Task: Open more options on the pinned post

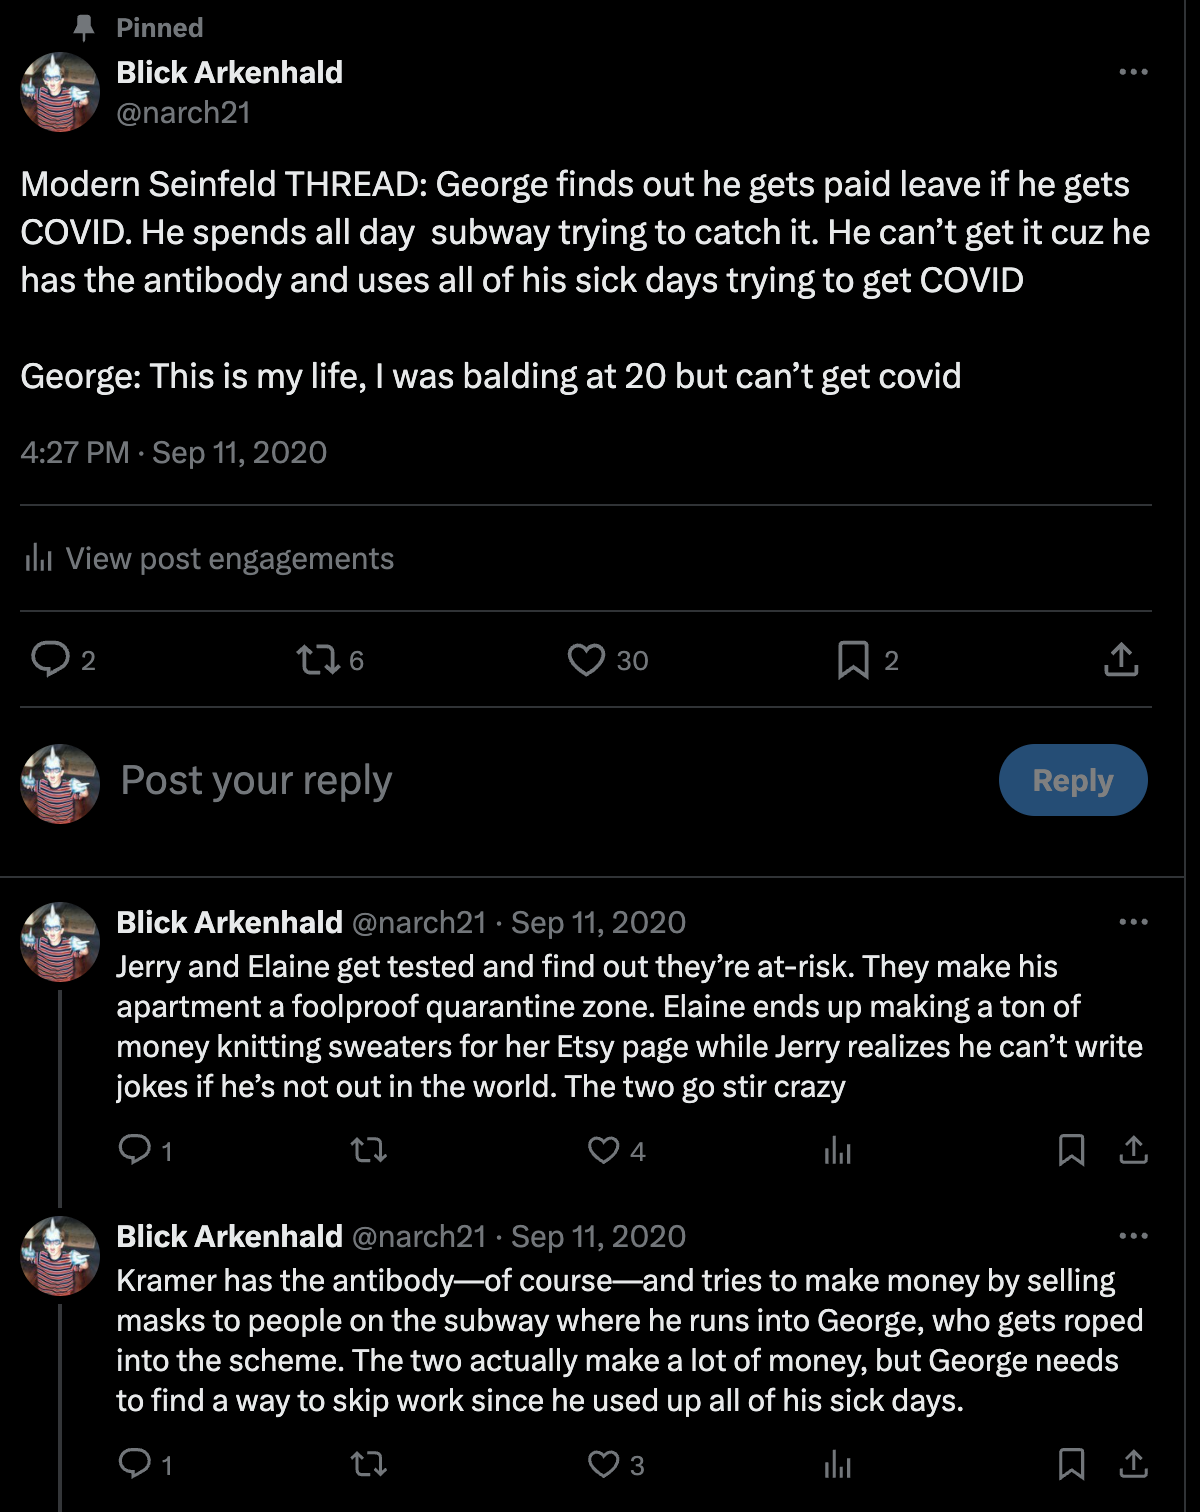Action: (x=1133, y=72)
